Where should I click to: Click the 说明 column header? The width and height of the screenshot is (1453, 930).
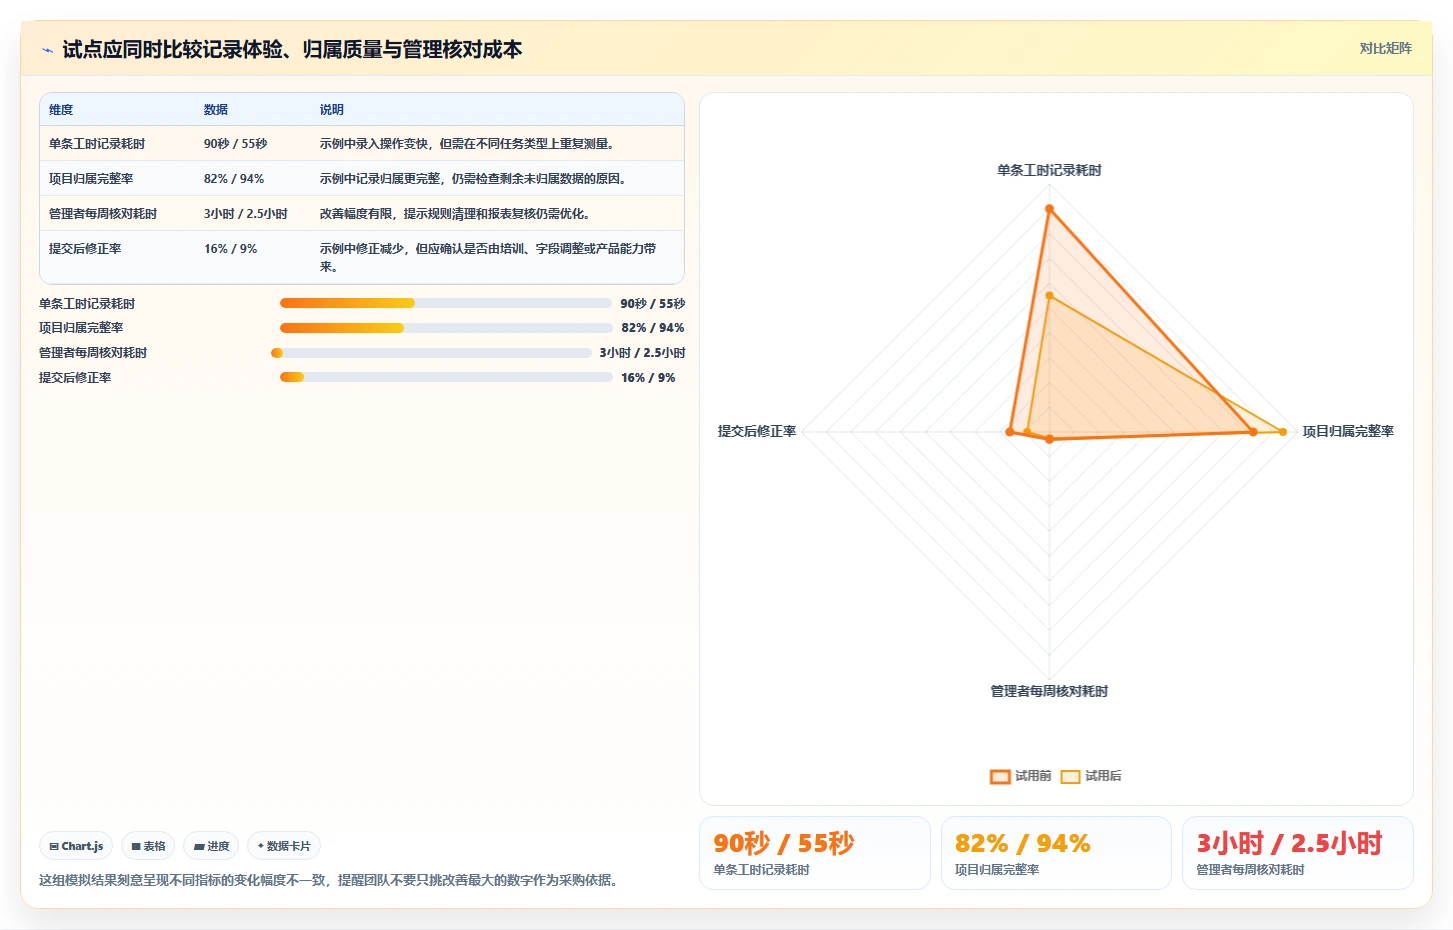(x=332, y=110)
